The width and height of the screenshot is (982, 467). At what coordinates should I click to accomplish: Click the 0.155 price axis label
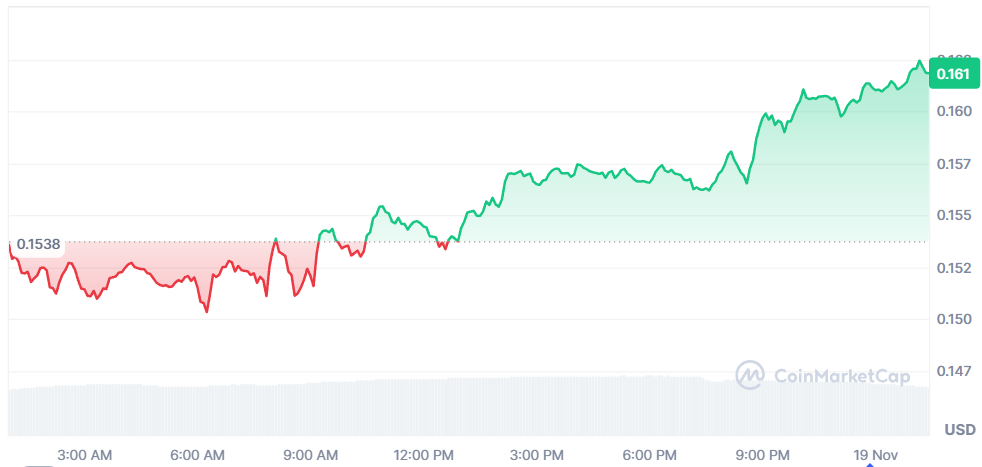[x=953, y=215]
